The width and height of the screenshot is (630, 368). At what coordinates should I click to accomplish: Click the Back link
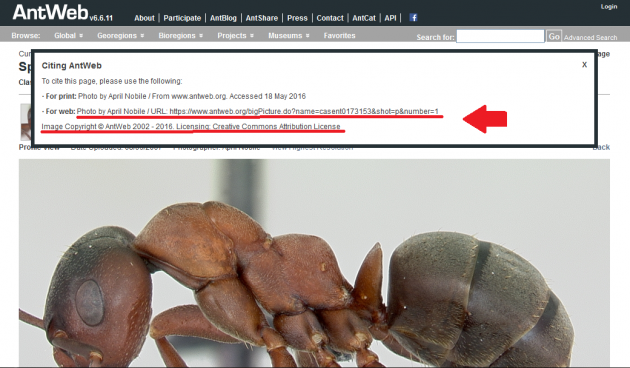point(602,147)
